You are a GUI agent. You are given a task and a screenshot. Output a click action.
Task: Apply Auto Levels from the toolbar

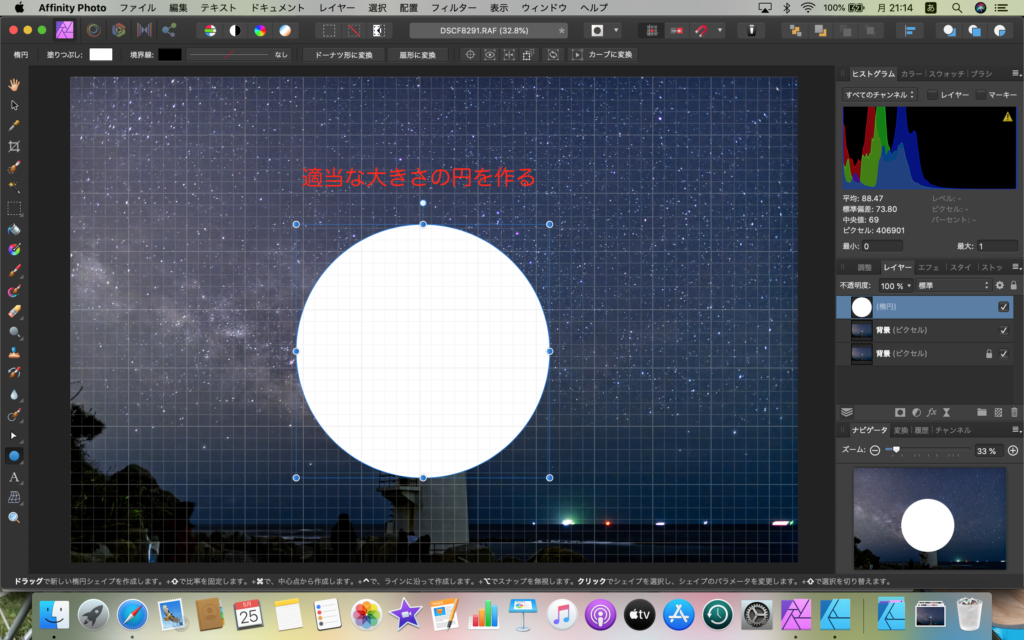(x=210, y=30)
